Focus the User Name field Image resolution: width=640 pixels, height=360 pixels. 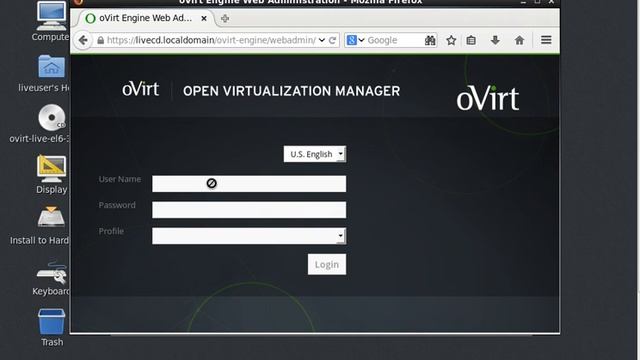(249, 184)
